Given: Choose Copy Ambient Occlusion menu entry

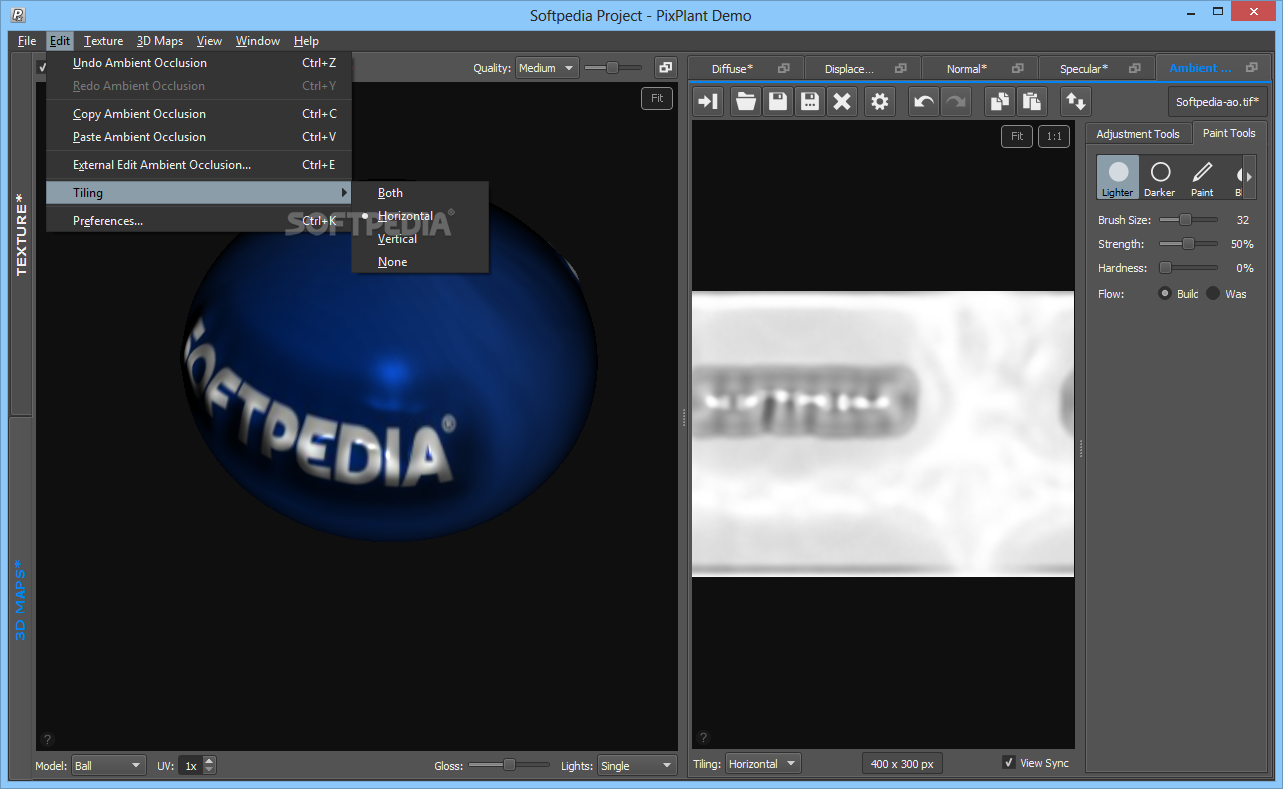Looking at the screenshot, I should pos(199,114).
